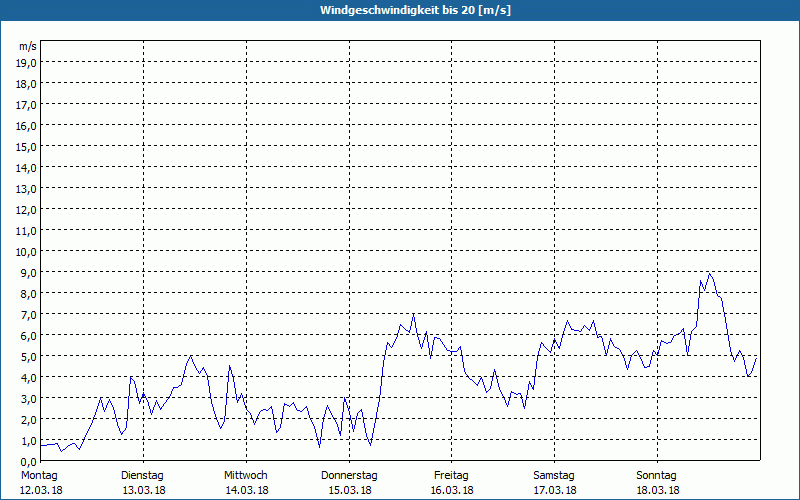Click the 'Dienstag' day label
Image resolution: width=800 pixels, height=500 pixels.
(142, 476)
